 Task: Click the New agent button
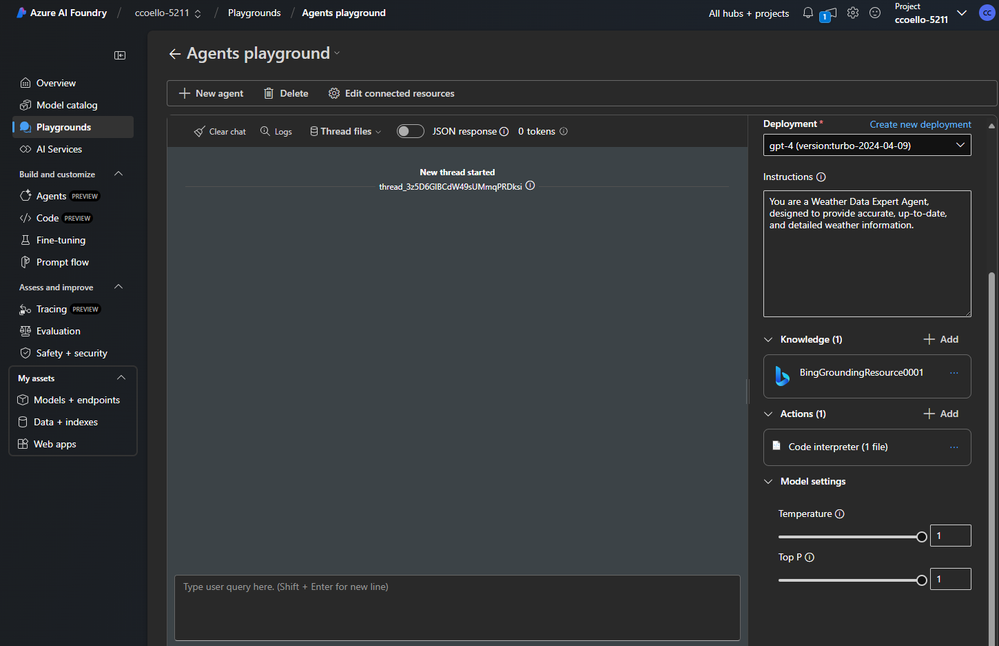tap(211, 94)
